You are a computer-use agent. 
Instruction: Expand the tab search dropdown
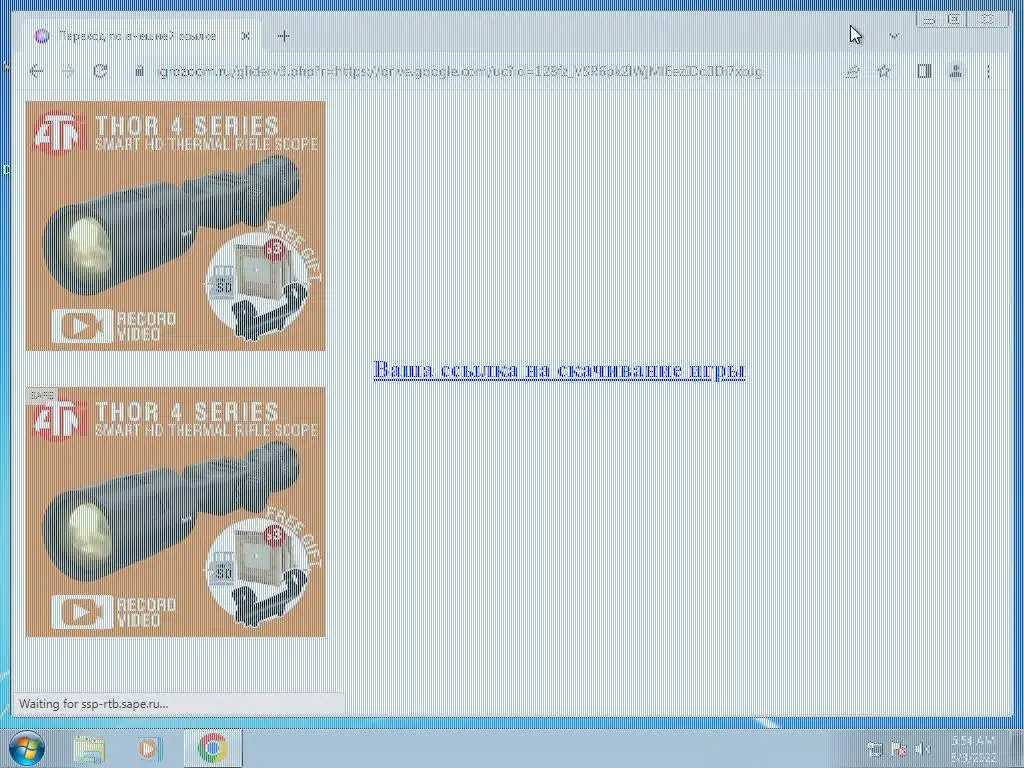point(893,36)
